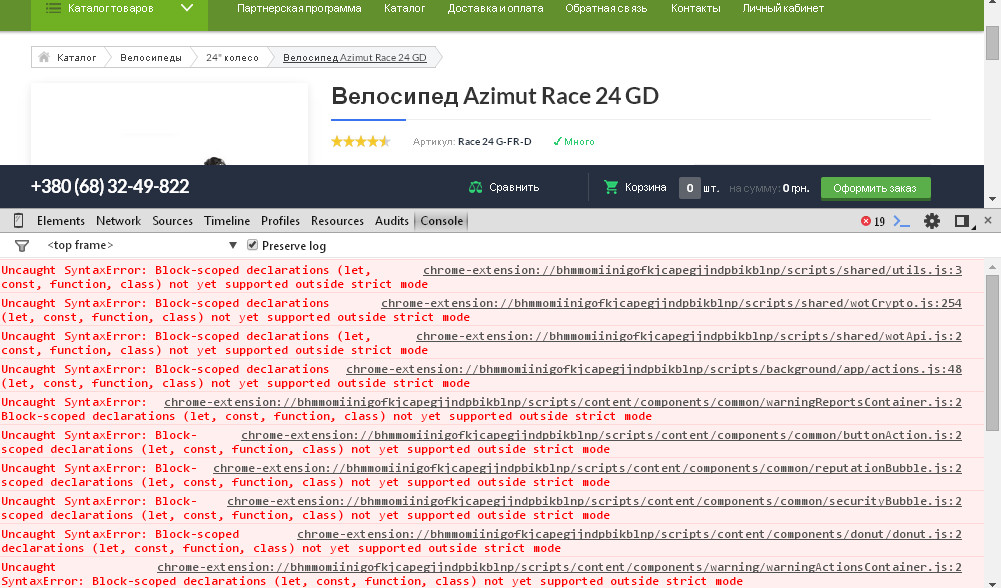Go to Доставка и оплата page

pyautogui.click(x=495, y=8)
